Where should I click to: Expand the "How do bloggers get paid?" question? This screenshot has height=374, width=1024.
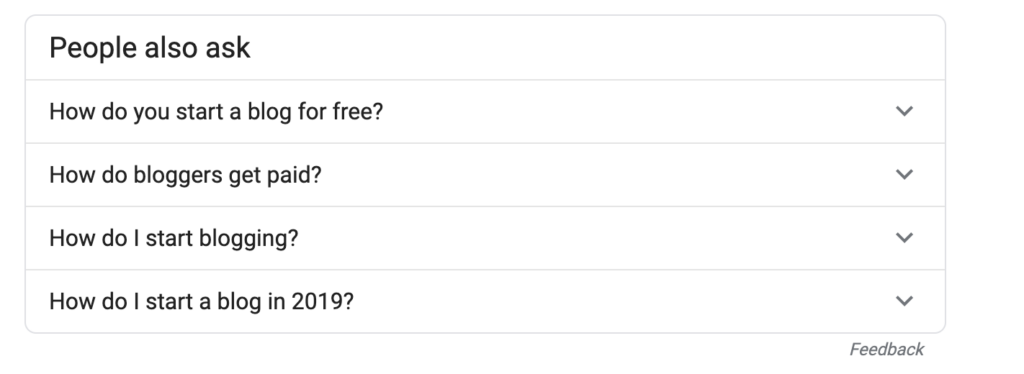tap(485, 175)
